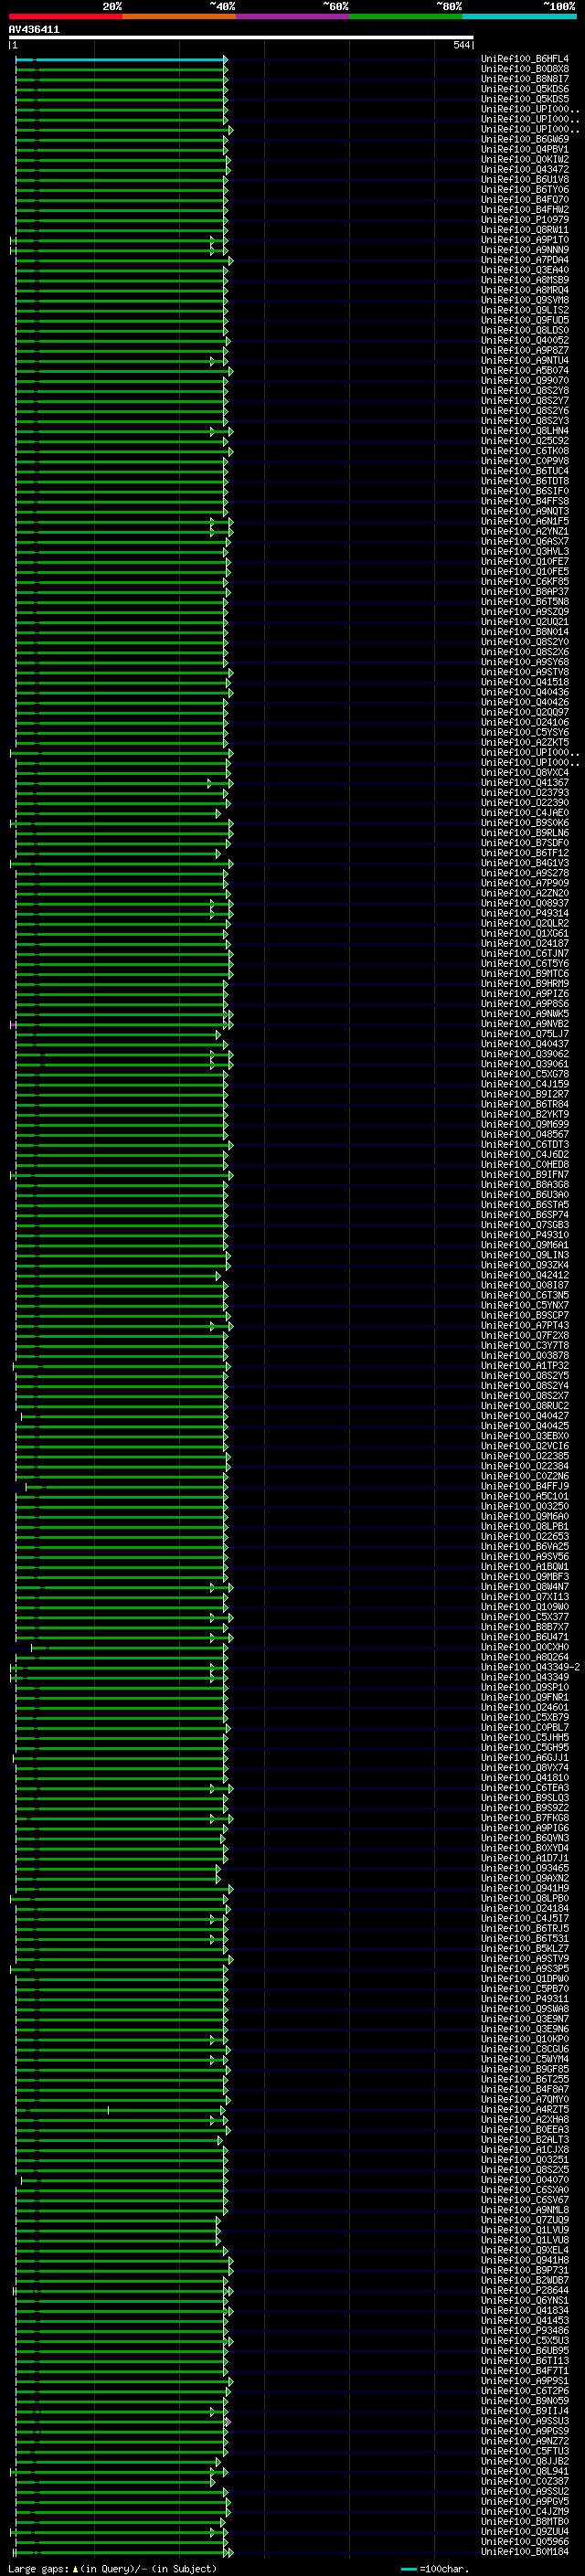Select hit label UniRef100_Q8RUC2
The width and height of the screenshot is (585, 2576).
point(524,1406)
